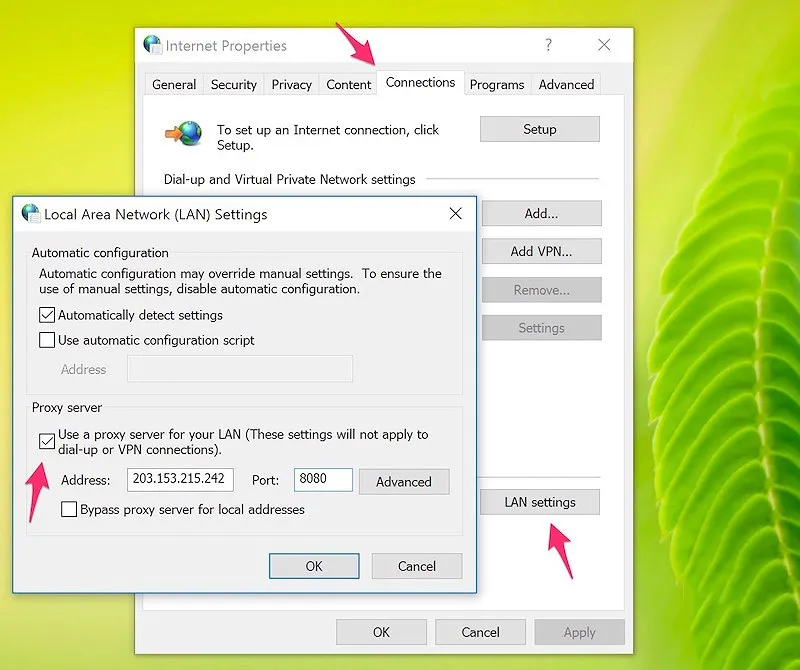Click the globe icon in LAN Settings title bar
The width and height of the screenshot is (800, 670).
[x=31, y=213]
